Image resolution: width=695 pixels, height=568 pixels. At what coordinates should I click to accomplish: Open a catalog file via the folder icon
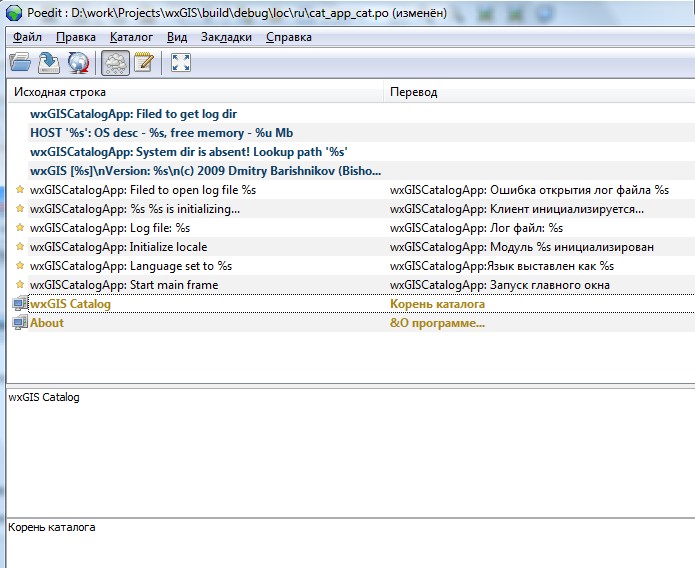point(20,63)
